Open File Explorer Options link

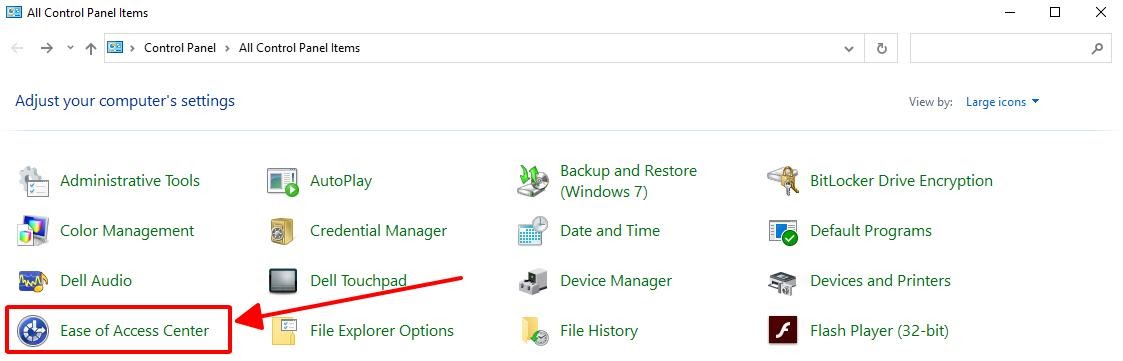pyautogui.click(x=382, y=331)
